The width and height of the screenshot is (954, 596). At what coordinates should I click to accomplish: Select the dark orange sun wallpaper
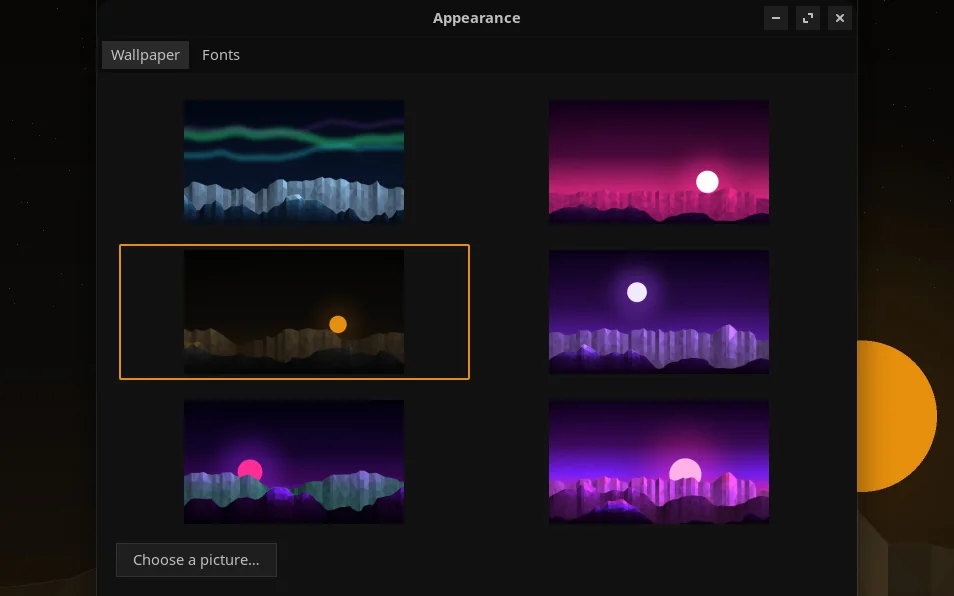pyautogui.click(x=294, y=311)
